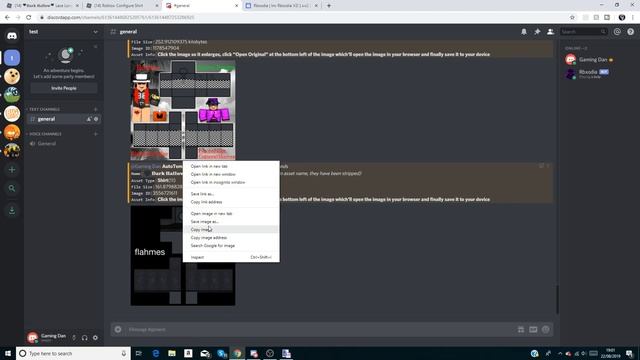
Task: Open new browser tab plus
Action: 329,6
